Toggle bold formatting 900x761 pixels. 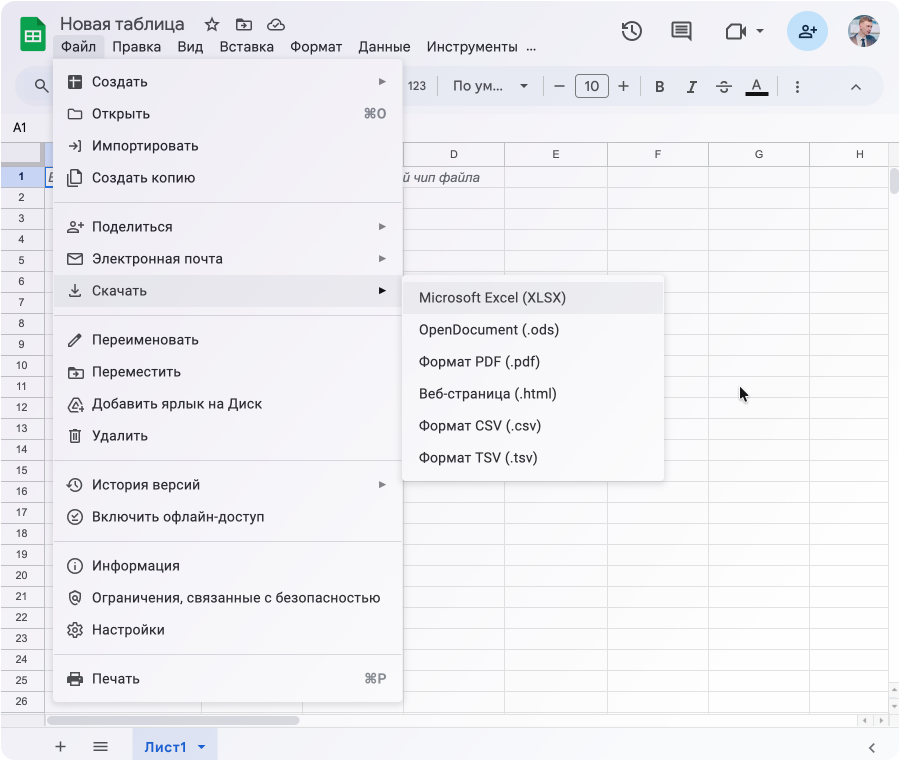tap(660, 87)
